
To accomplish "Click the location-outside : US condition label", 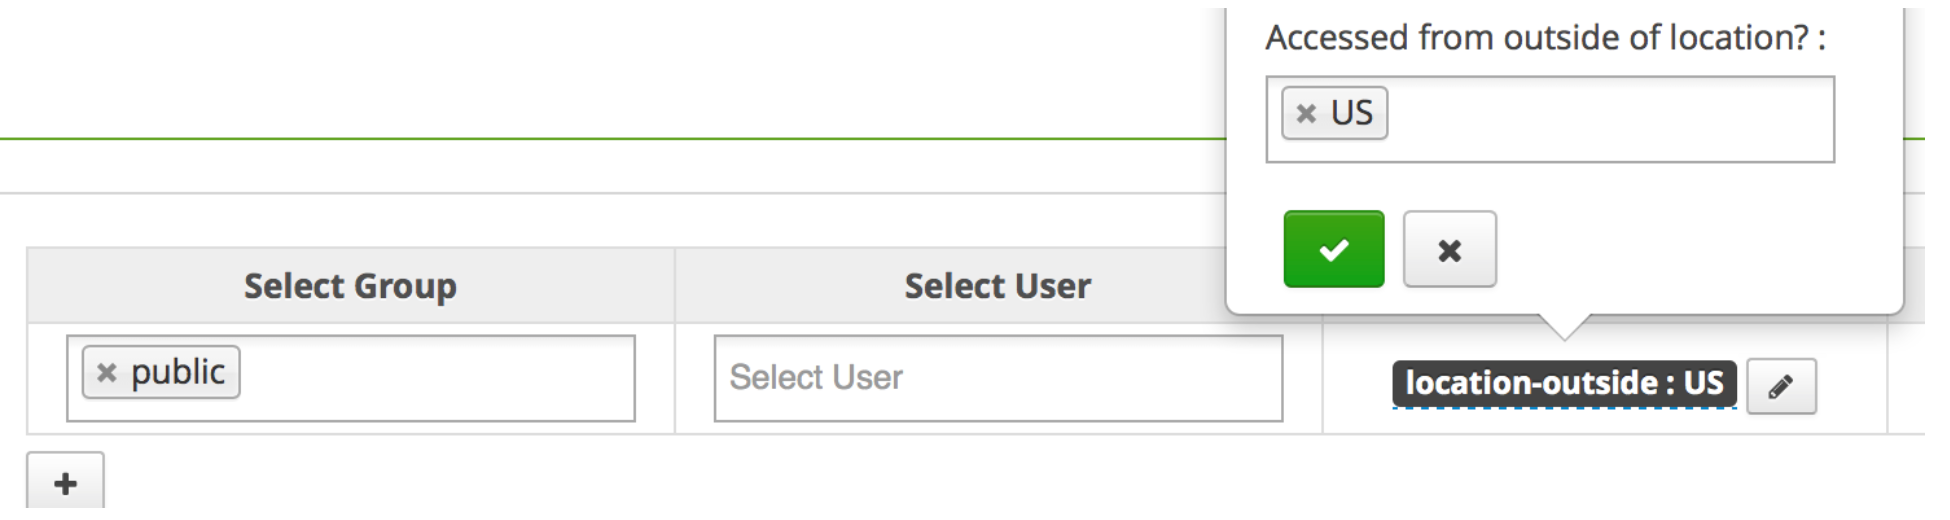I will [1564, 384].
